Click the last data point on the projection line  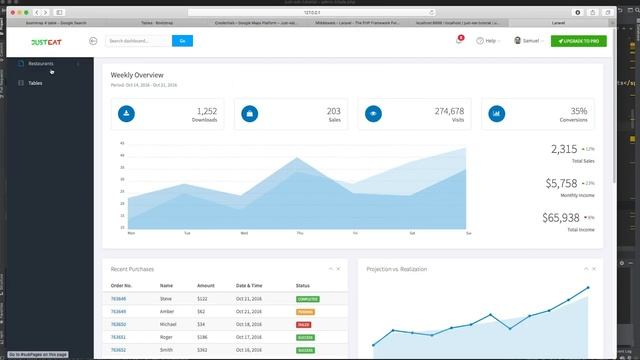pos(588,288)
